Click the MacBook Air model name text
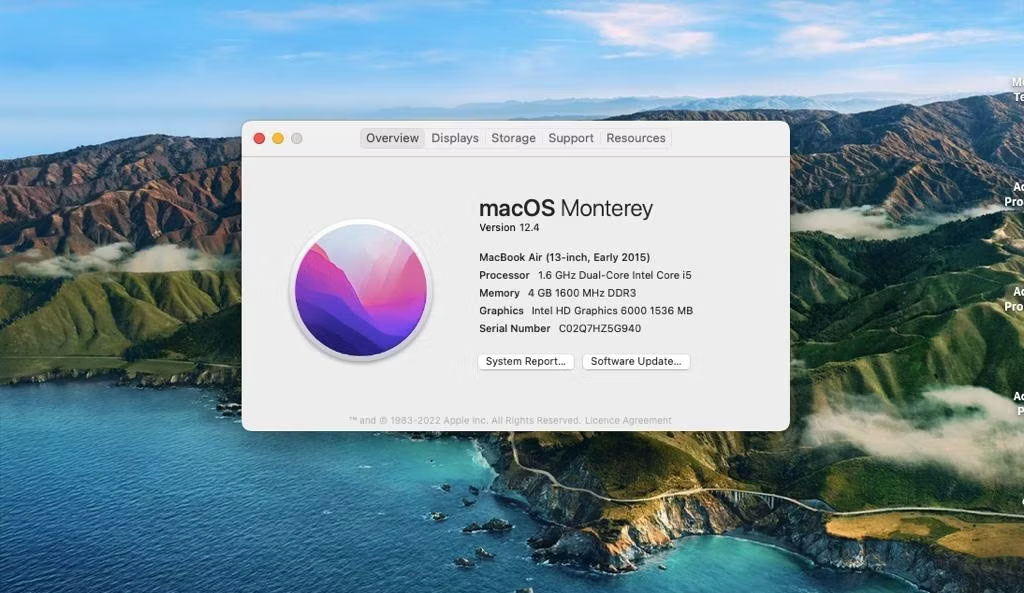1024x593 pixels. (563, 256)
